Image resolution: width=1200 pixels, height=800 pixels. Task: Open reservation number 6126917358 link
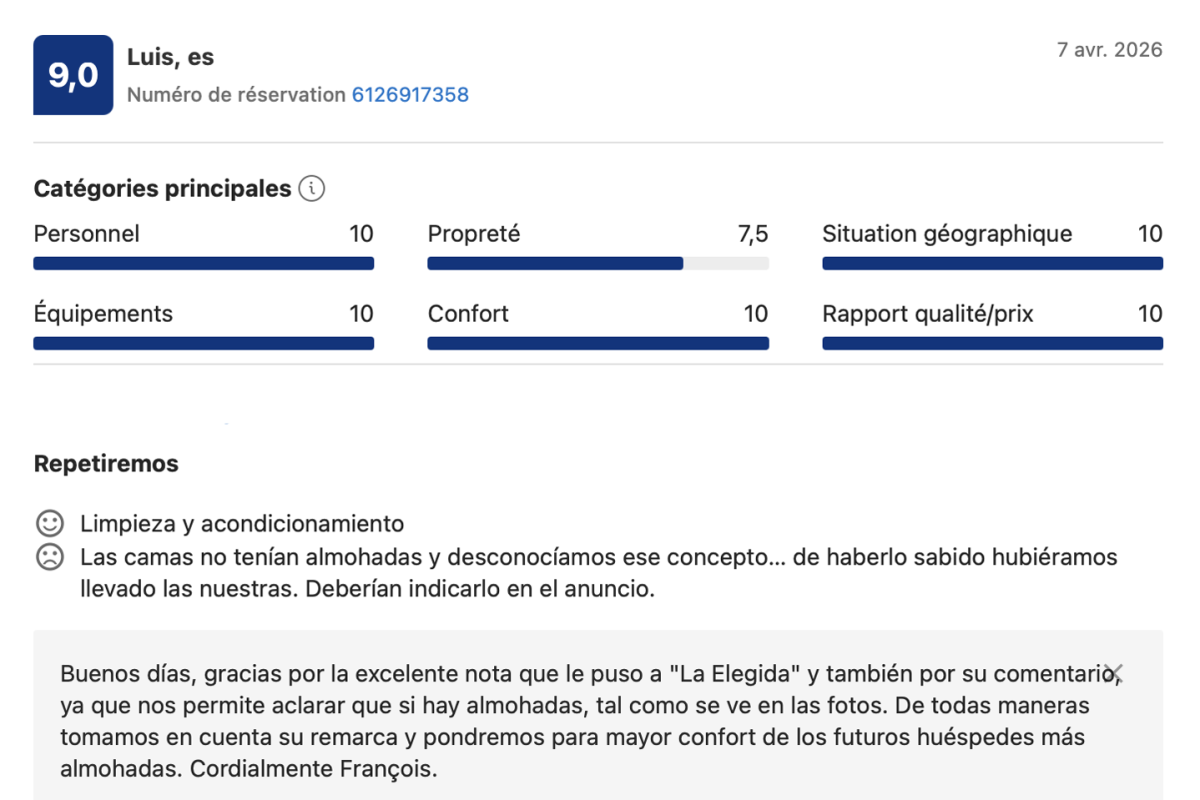click(410, 95)
